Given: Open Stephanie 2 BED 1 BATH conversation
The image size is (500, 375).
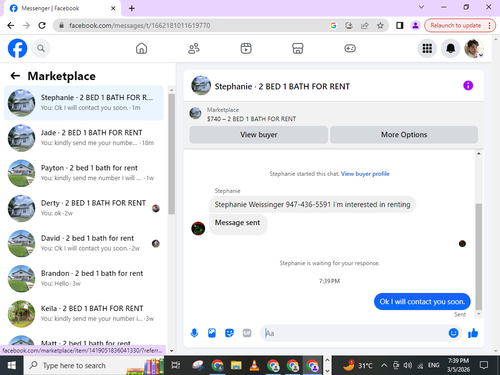Looking at the screenshot, I should [x=84, y=103].
